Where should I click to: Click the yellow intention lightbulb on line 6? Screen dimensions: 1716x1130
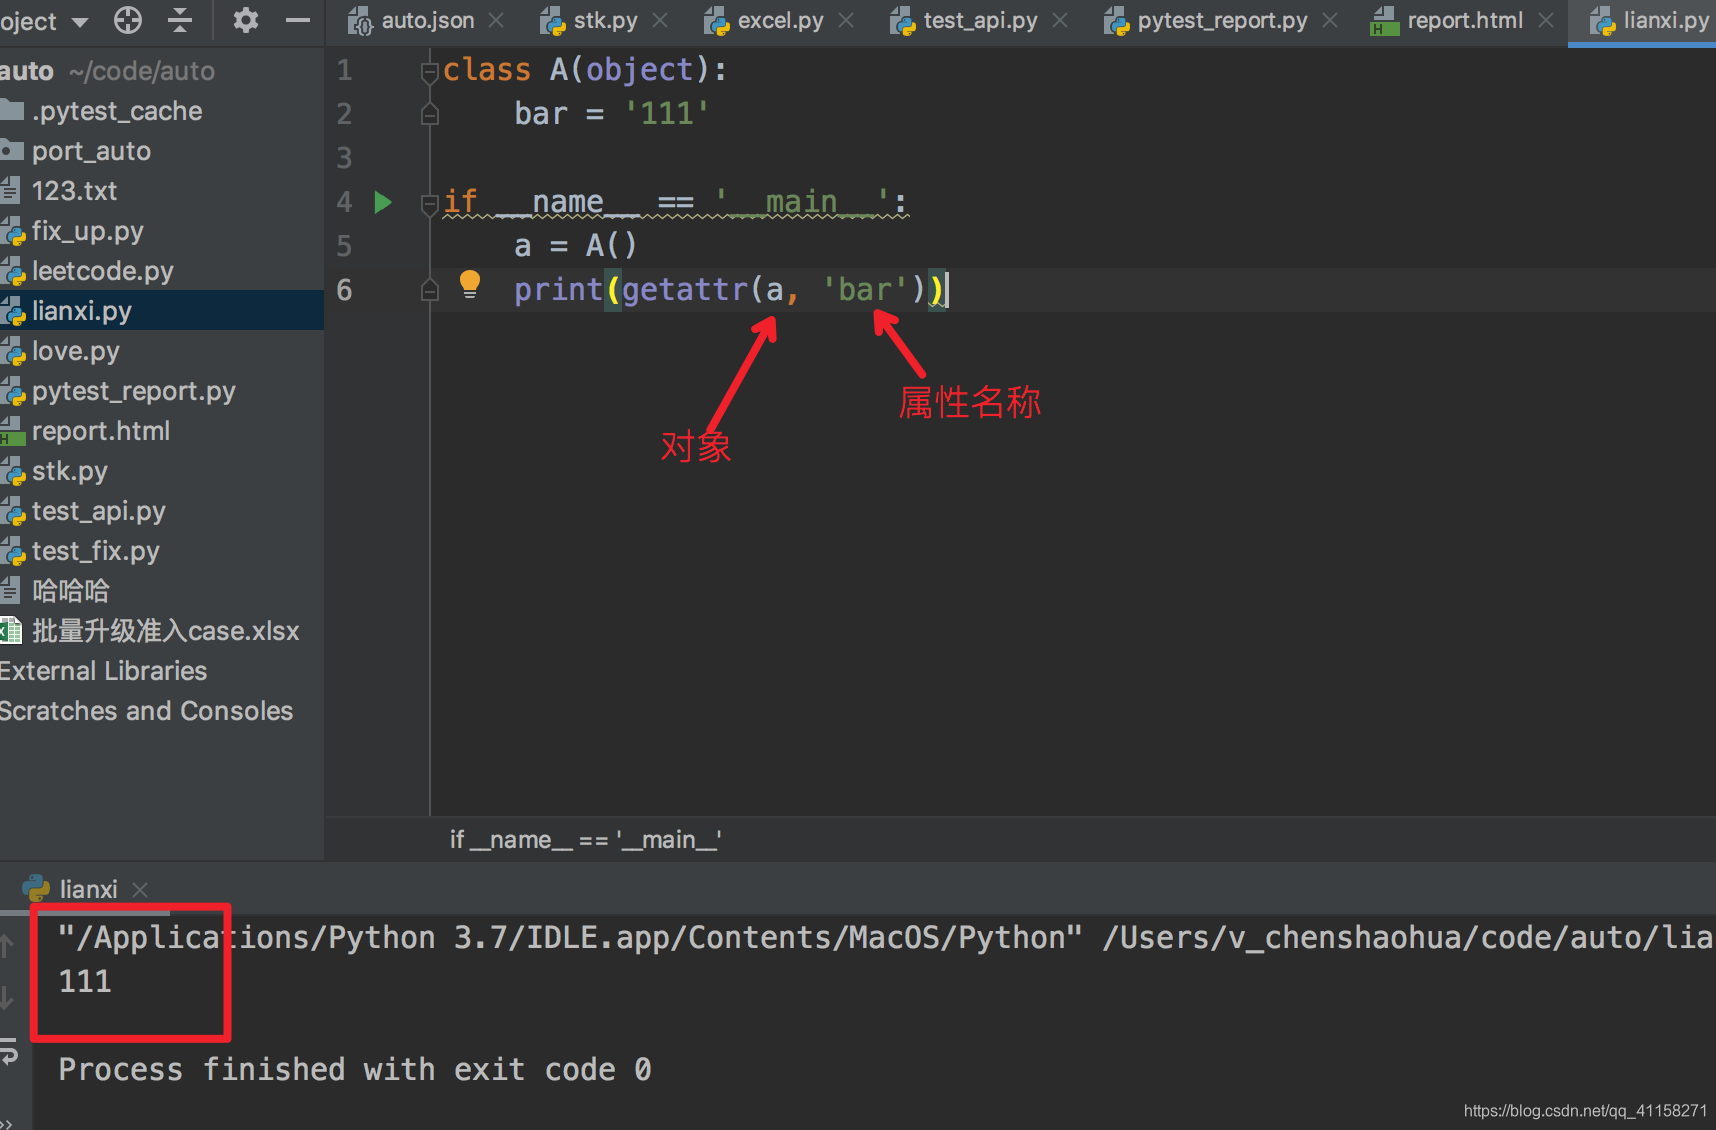(x=469, y=285)
